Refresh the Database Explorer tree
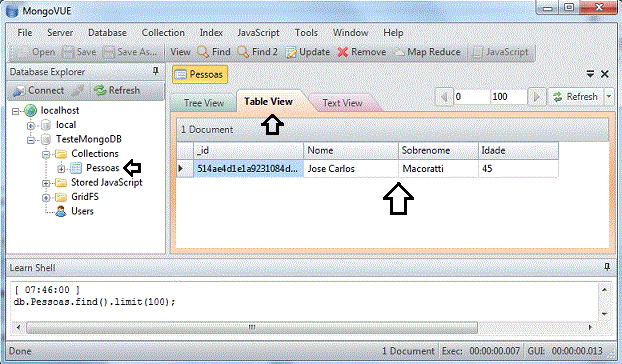The width and height of the screenshot is (622, 364). [x=117, y=90]
